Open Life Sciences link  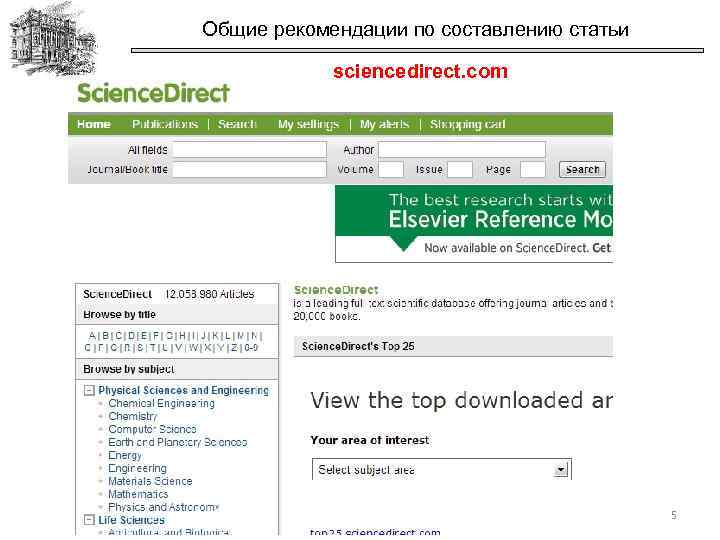[x=131, y=520]
